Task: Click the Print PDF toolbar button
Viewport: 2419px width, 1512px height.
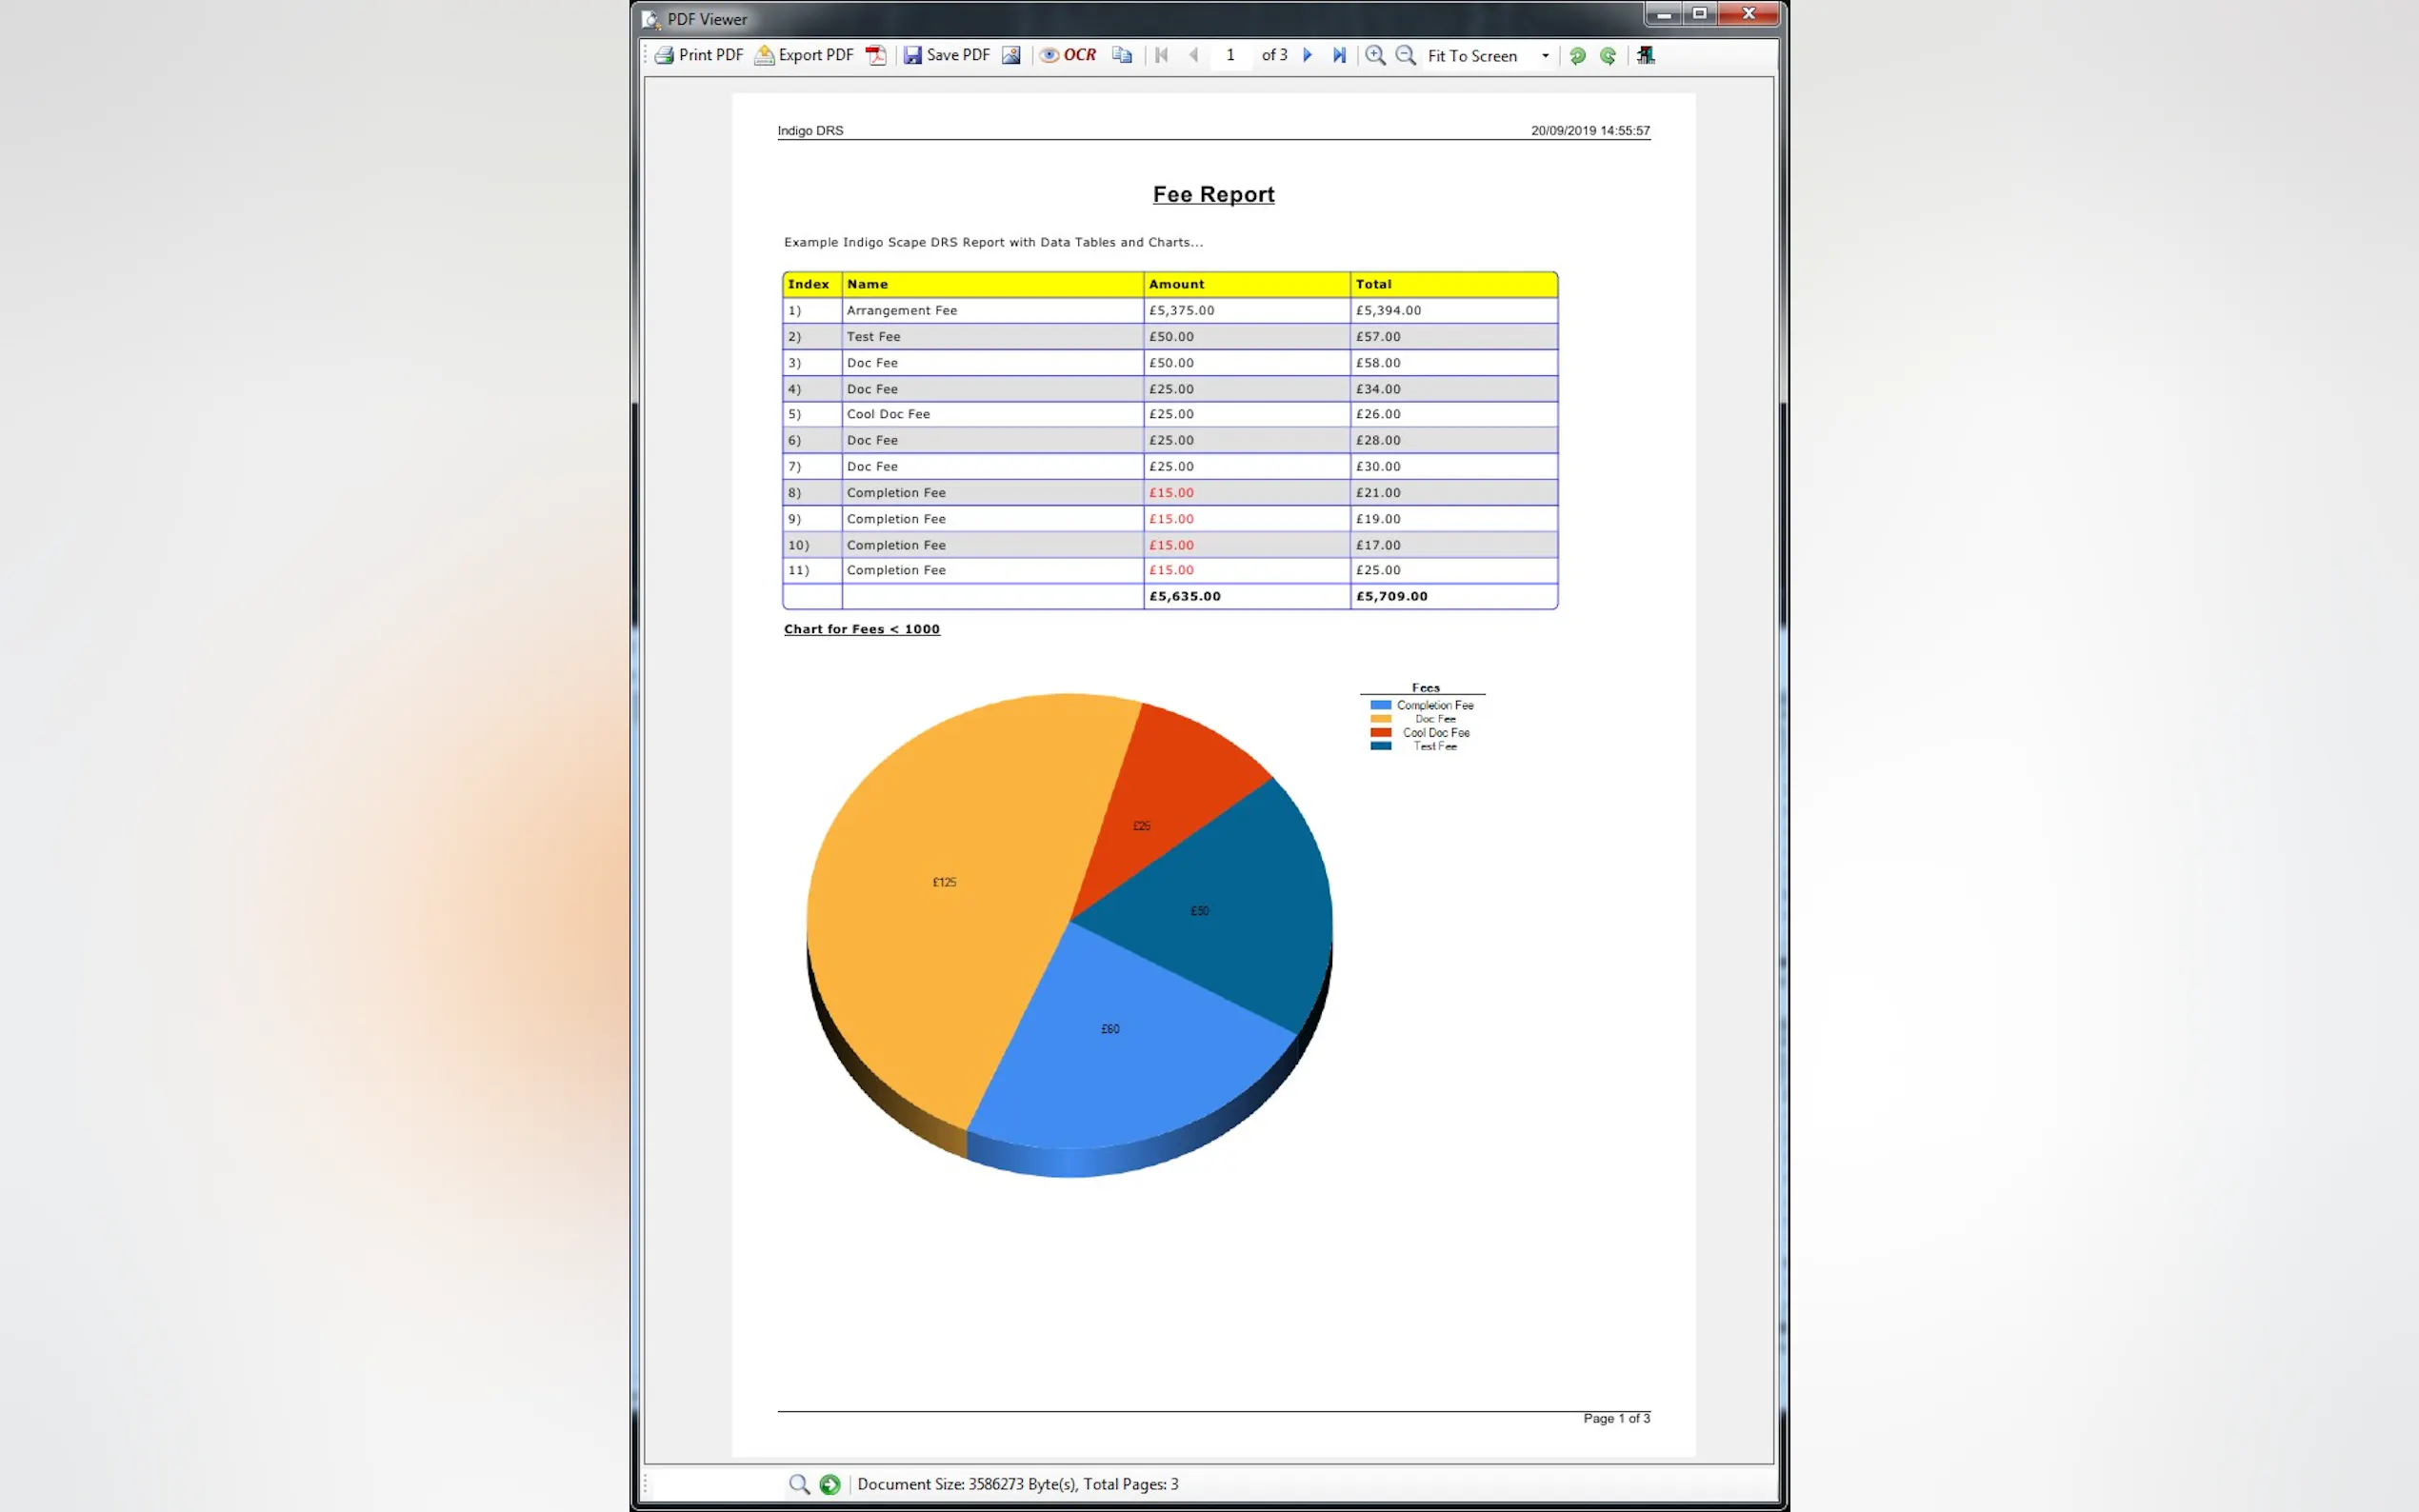Action: 699,55
